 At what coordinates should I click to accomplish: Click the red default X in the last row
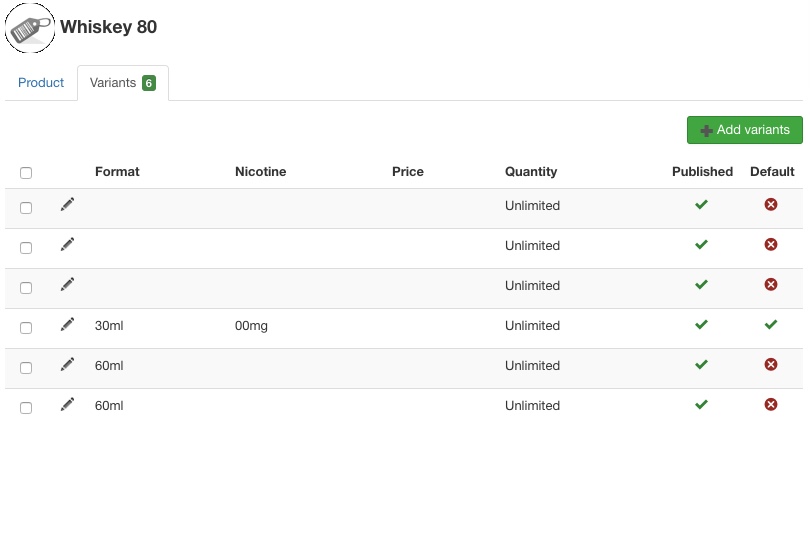[771, 405]
